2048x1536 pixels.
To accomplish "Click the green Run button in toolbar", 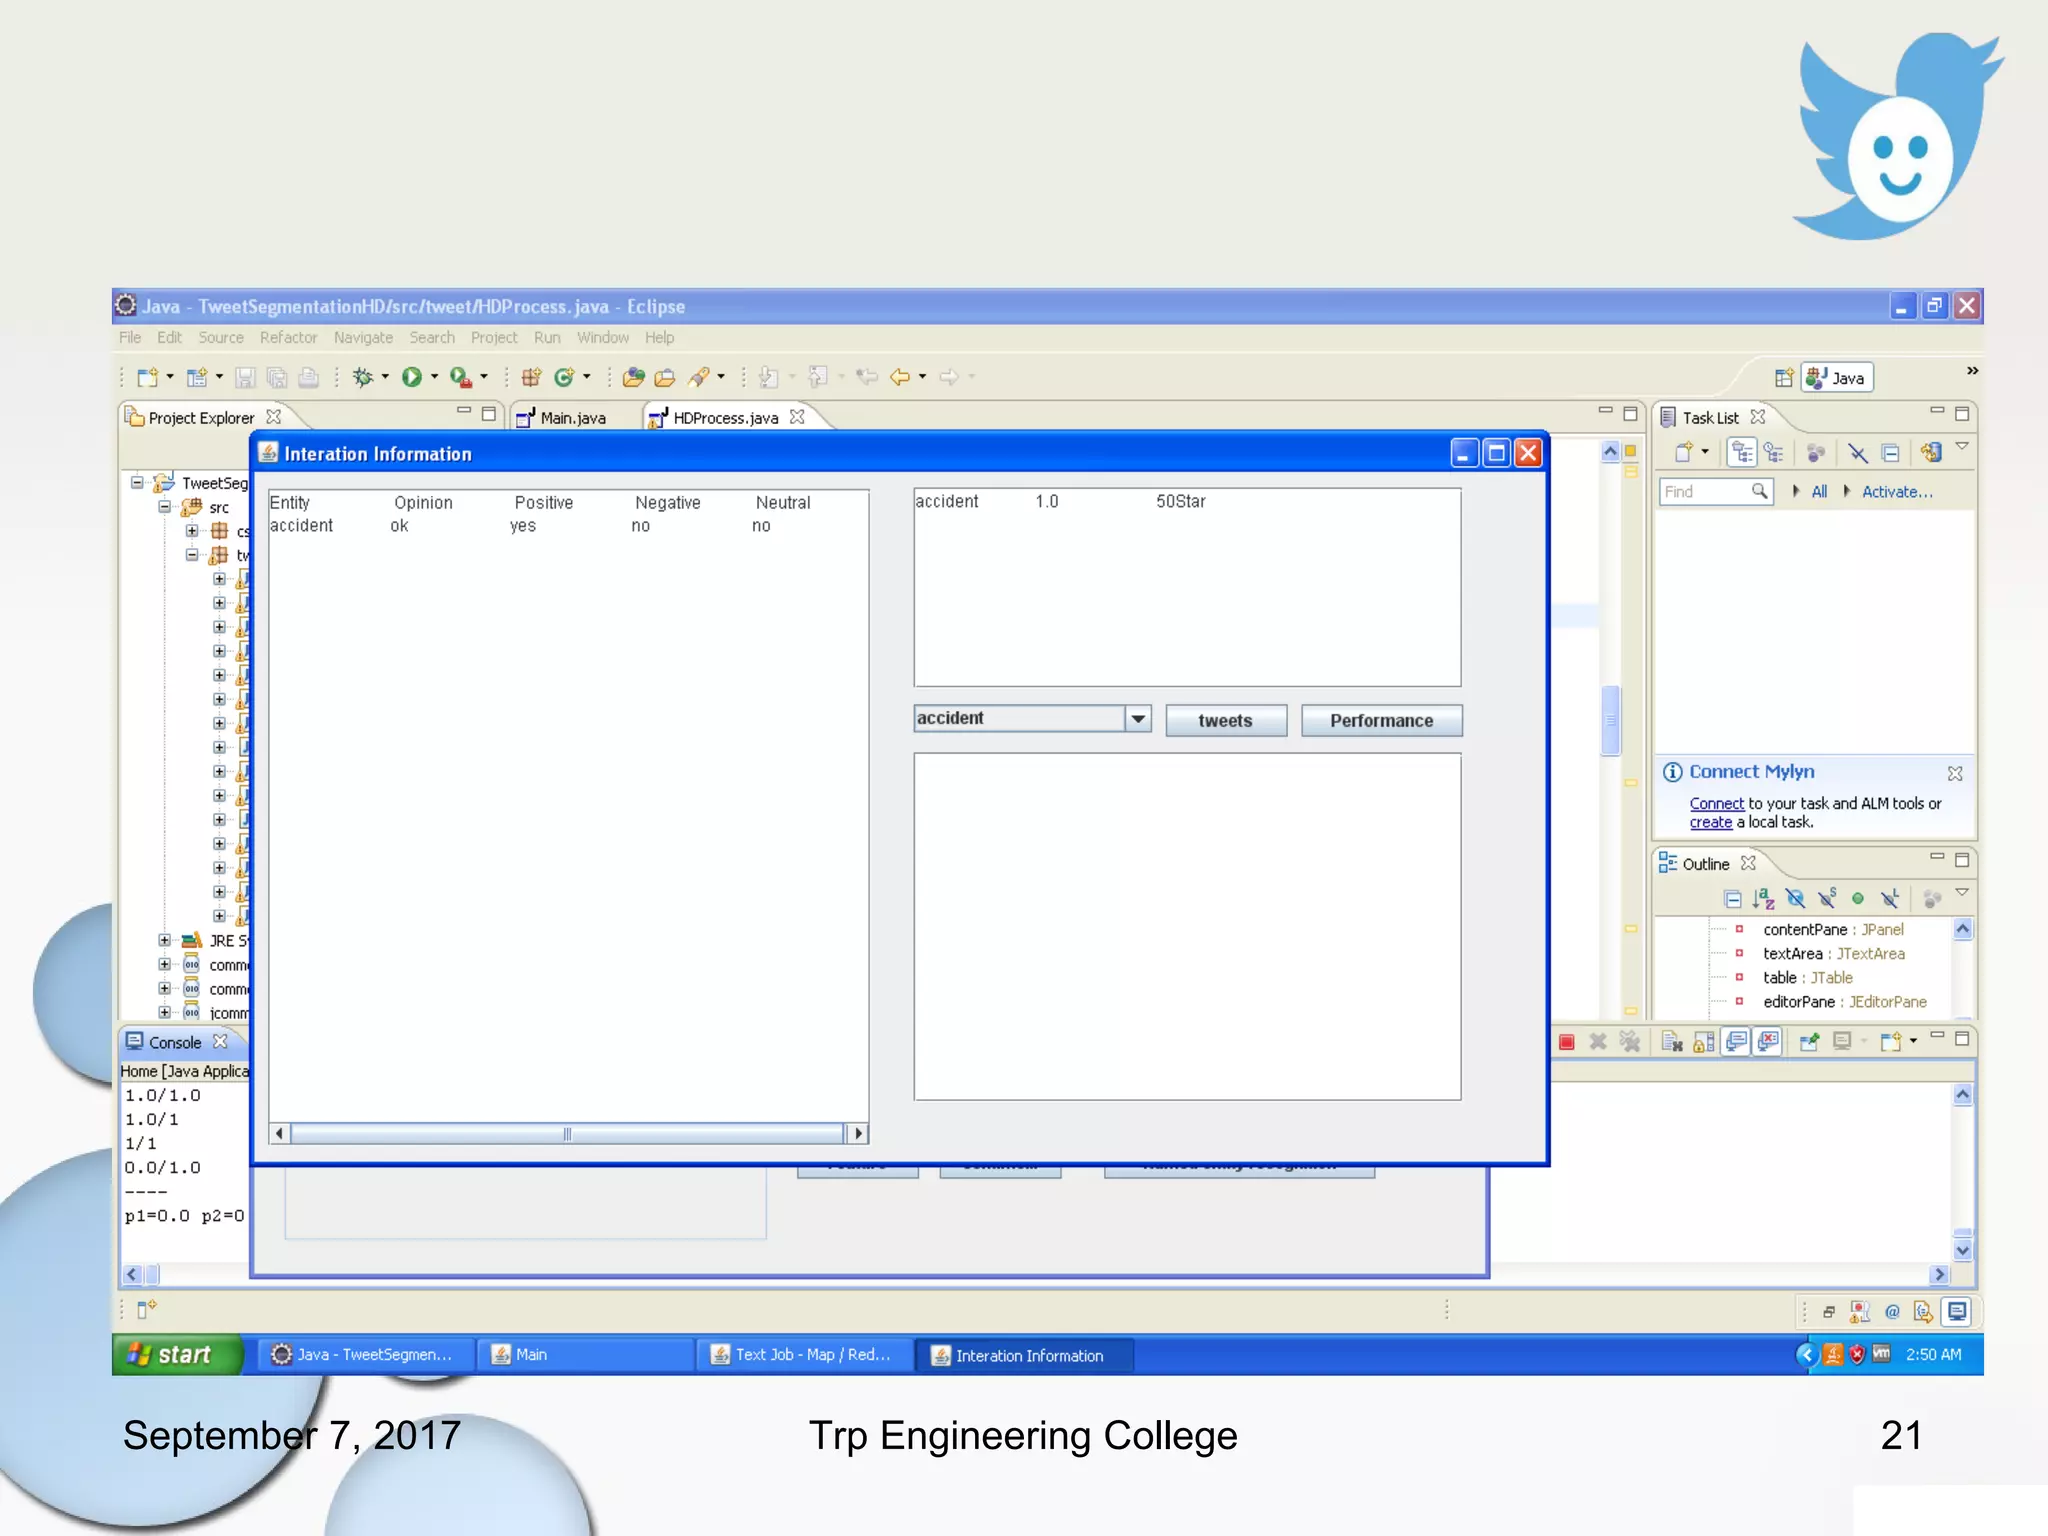I will pyautogui.click(x=411, y=377).
